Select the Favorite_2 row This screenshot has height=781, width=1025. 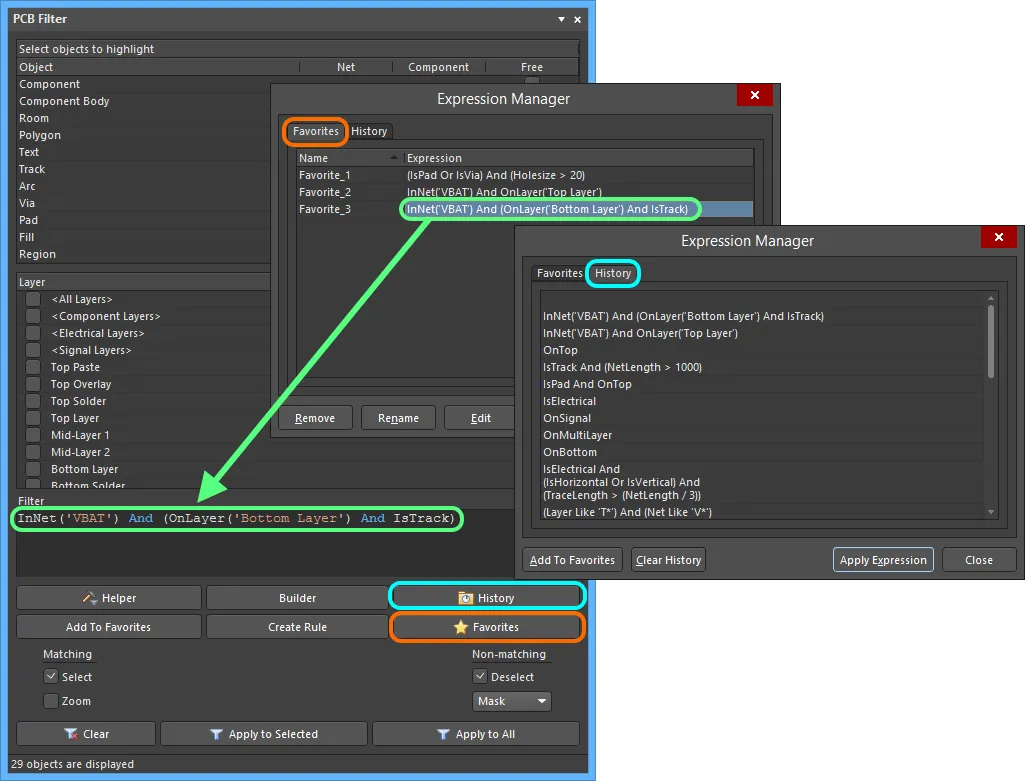point(525,192)
